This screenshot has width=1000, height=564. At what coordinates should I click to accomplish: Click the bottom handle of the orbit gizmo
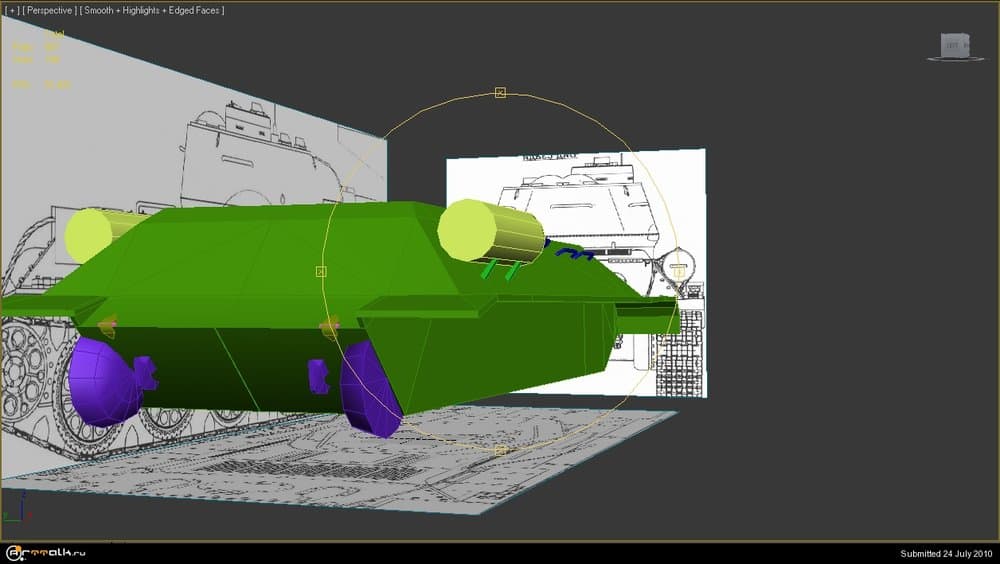tap(501, 450)
